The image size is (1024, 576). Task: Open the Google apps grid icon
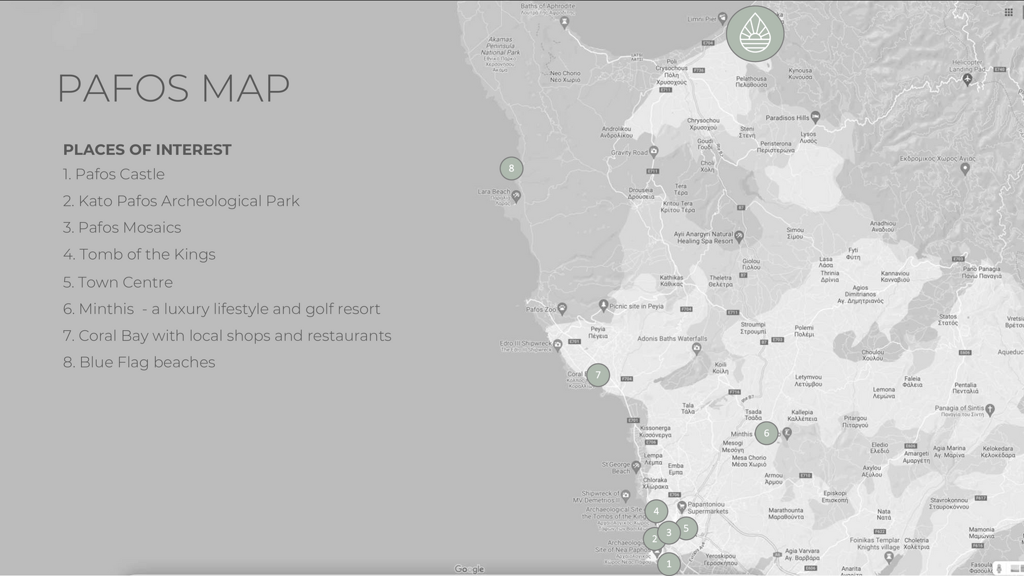(x=1008, y=12)
